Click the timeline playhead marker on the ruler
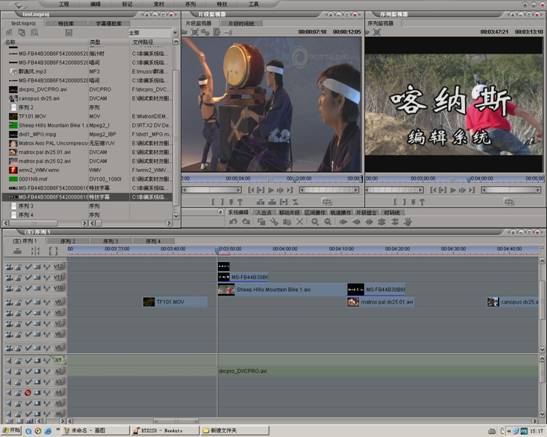The width and height of the screenshot is (547, 437). (x=217, y=250)
